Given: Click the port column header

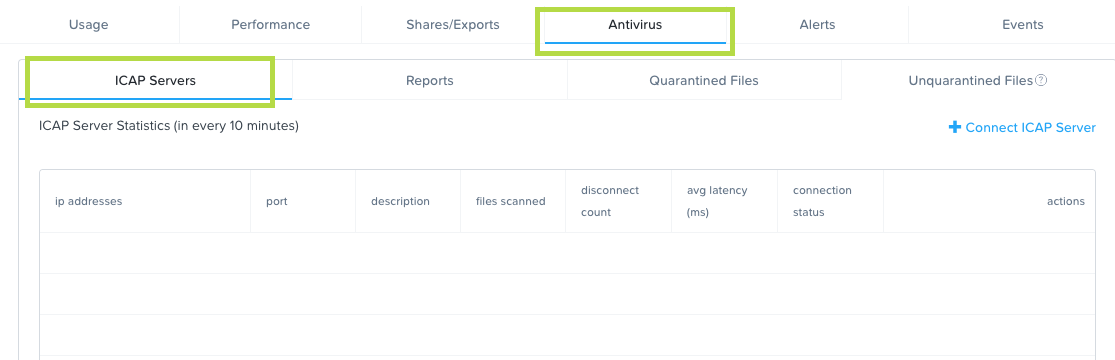Looking at the screenshot, I should [277, 201].
